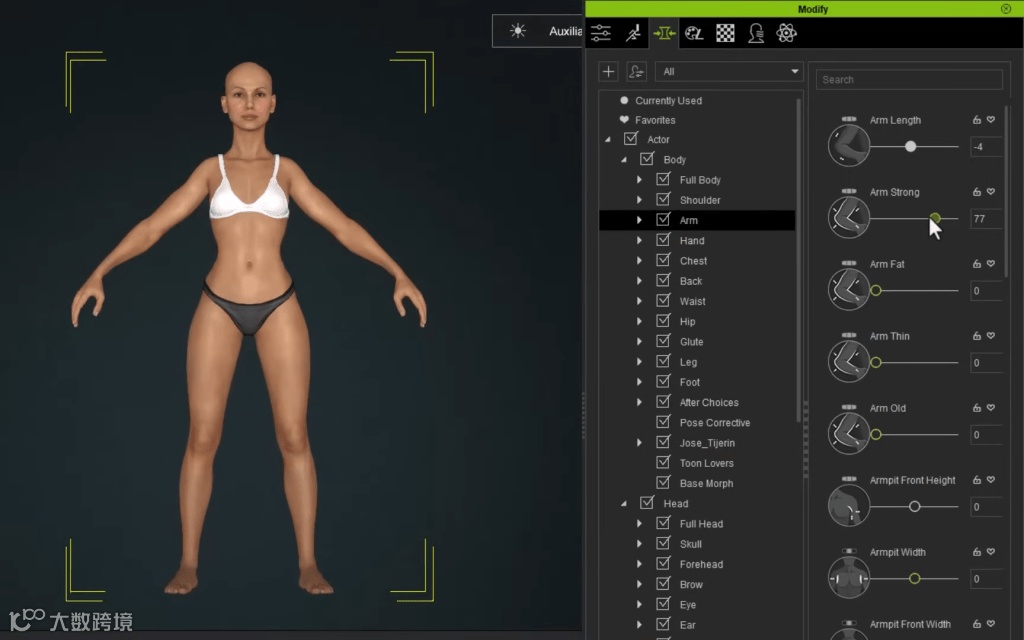
Task: Toggle the Body checkbox
Action: click(647, 159)
